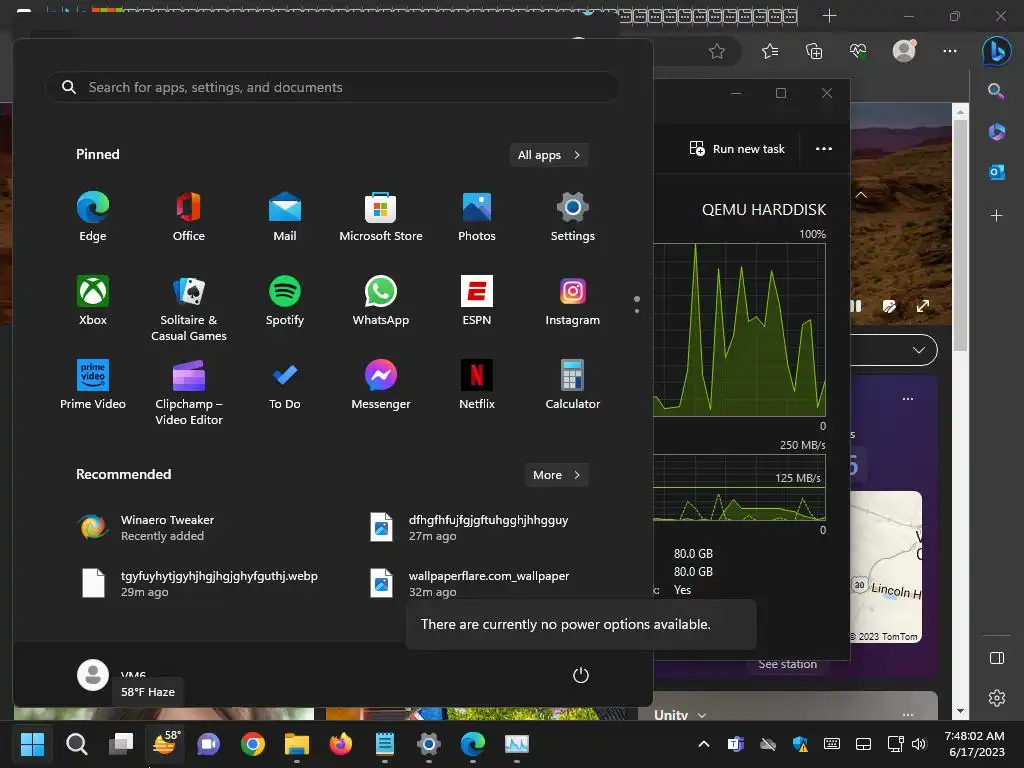Open Favorites list in Edge toolbar
The height and width of the screenshot is (768, 1024).
point(770,51)
